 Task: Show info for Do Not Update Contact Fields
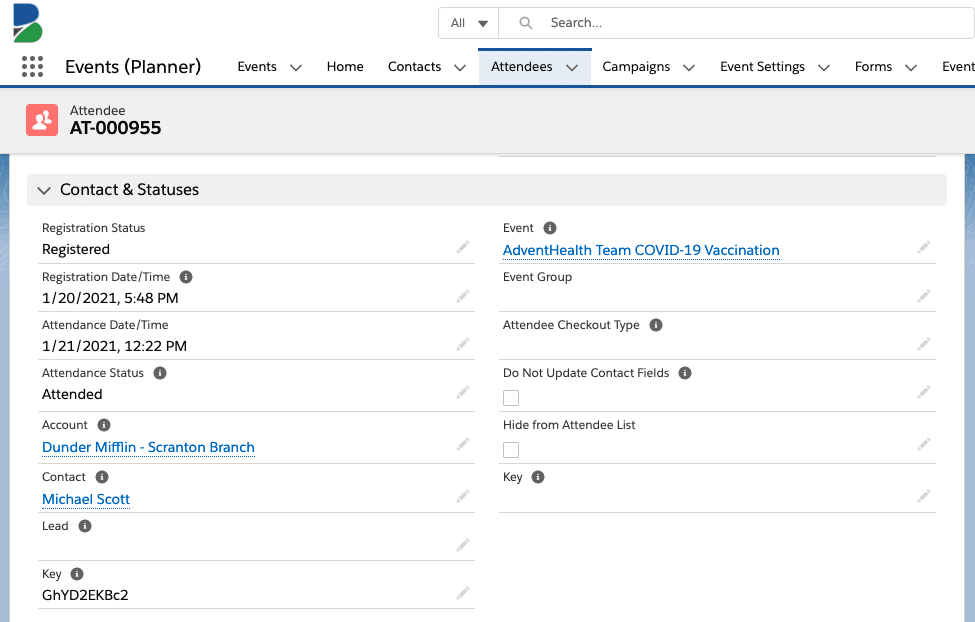coord(685,373)
